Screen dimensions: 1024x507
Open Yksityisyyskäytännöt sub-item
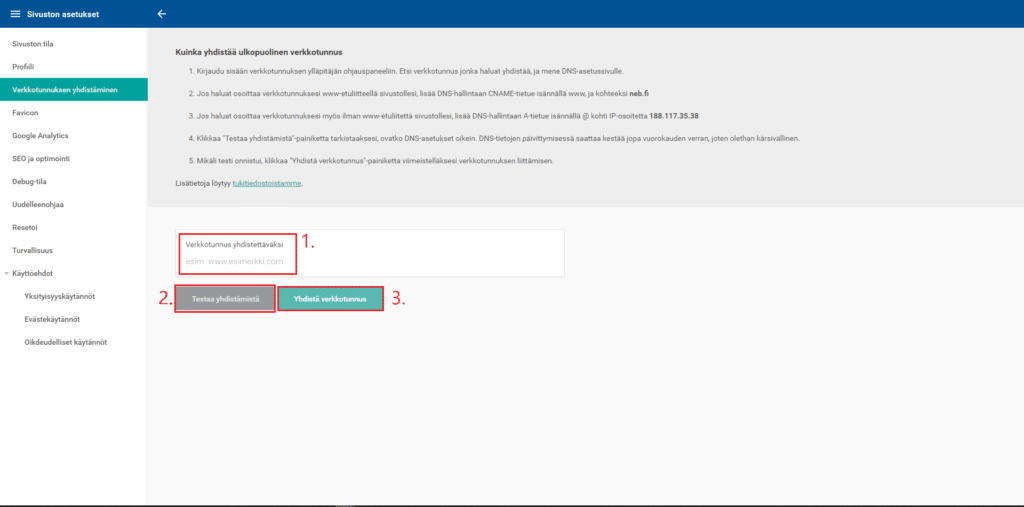[59, 296]
